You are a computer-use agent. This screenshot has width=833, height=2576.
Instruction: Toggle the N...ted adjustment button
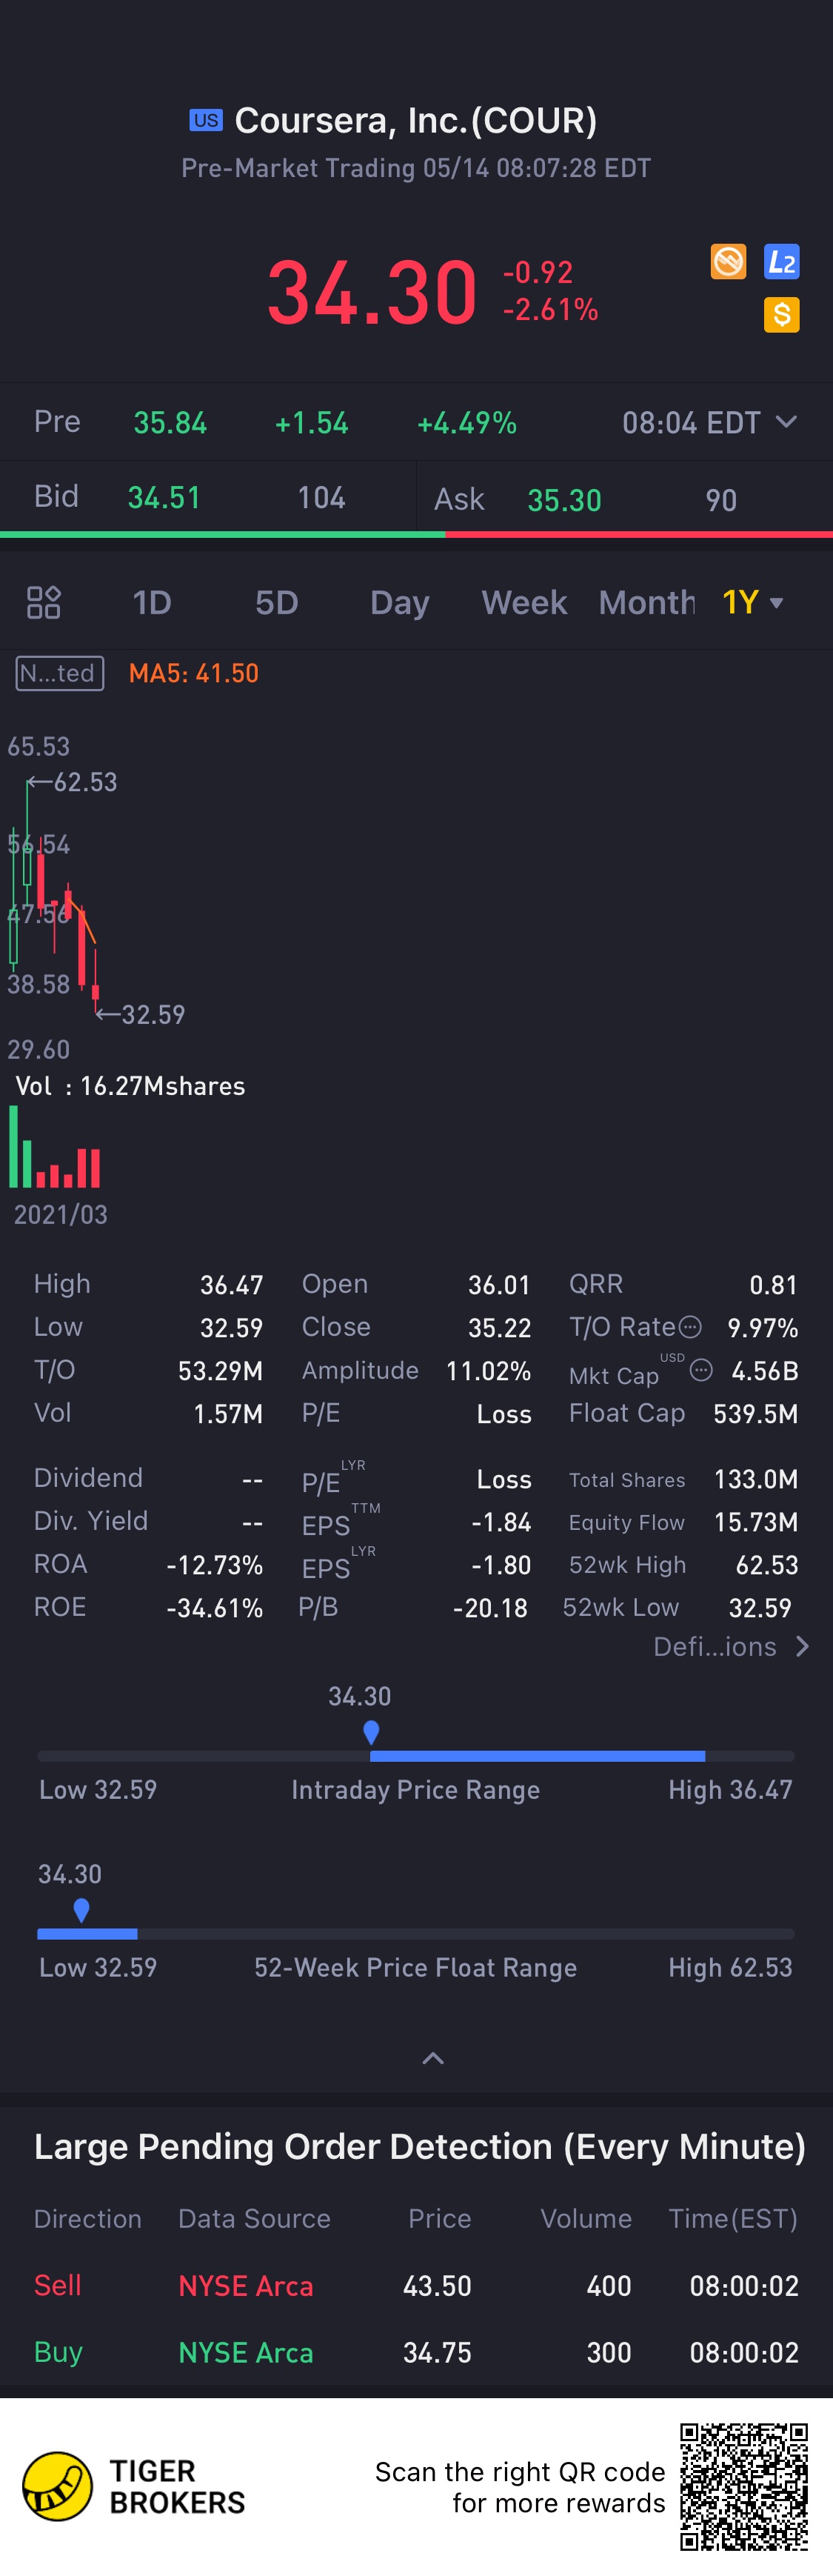(60, 673)
